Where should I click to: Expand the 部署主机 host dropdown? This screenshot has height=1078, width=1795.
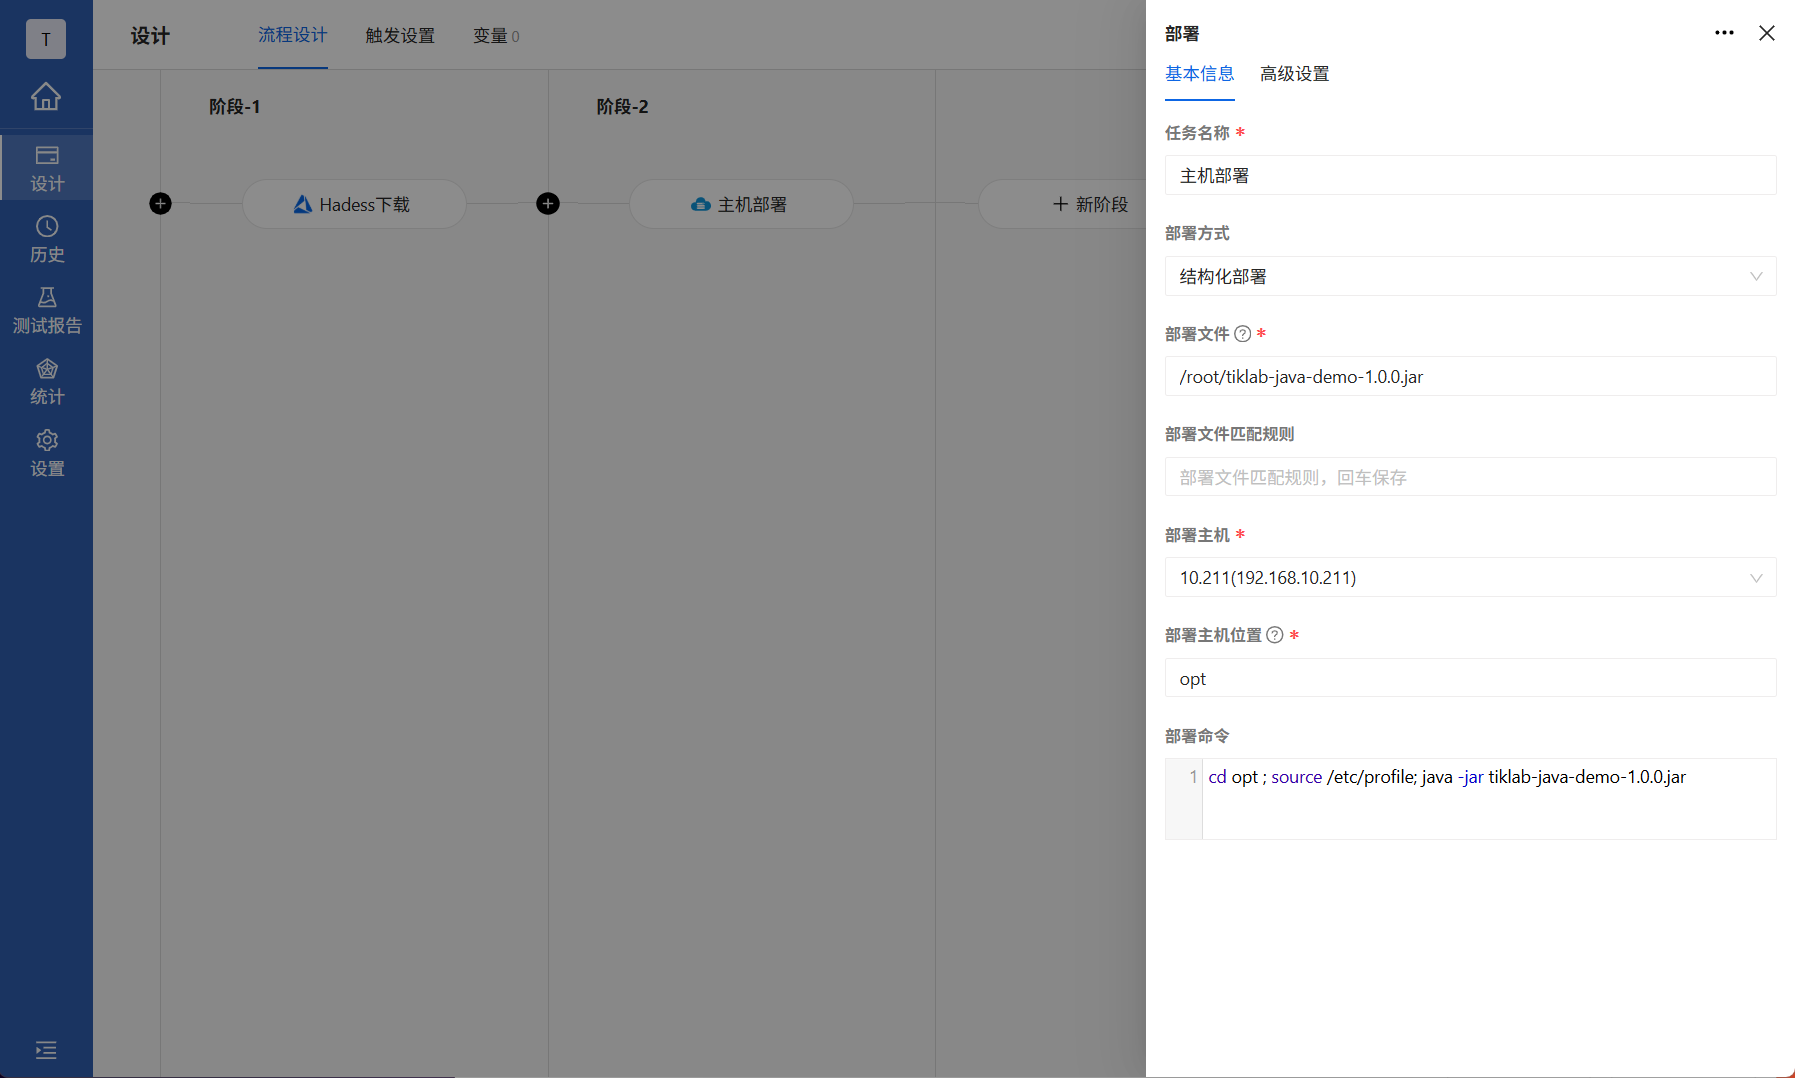1469,577
